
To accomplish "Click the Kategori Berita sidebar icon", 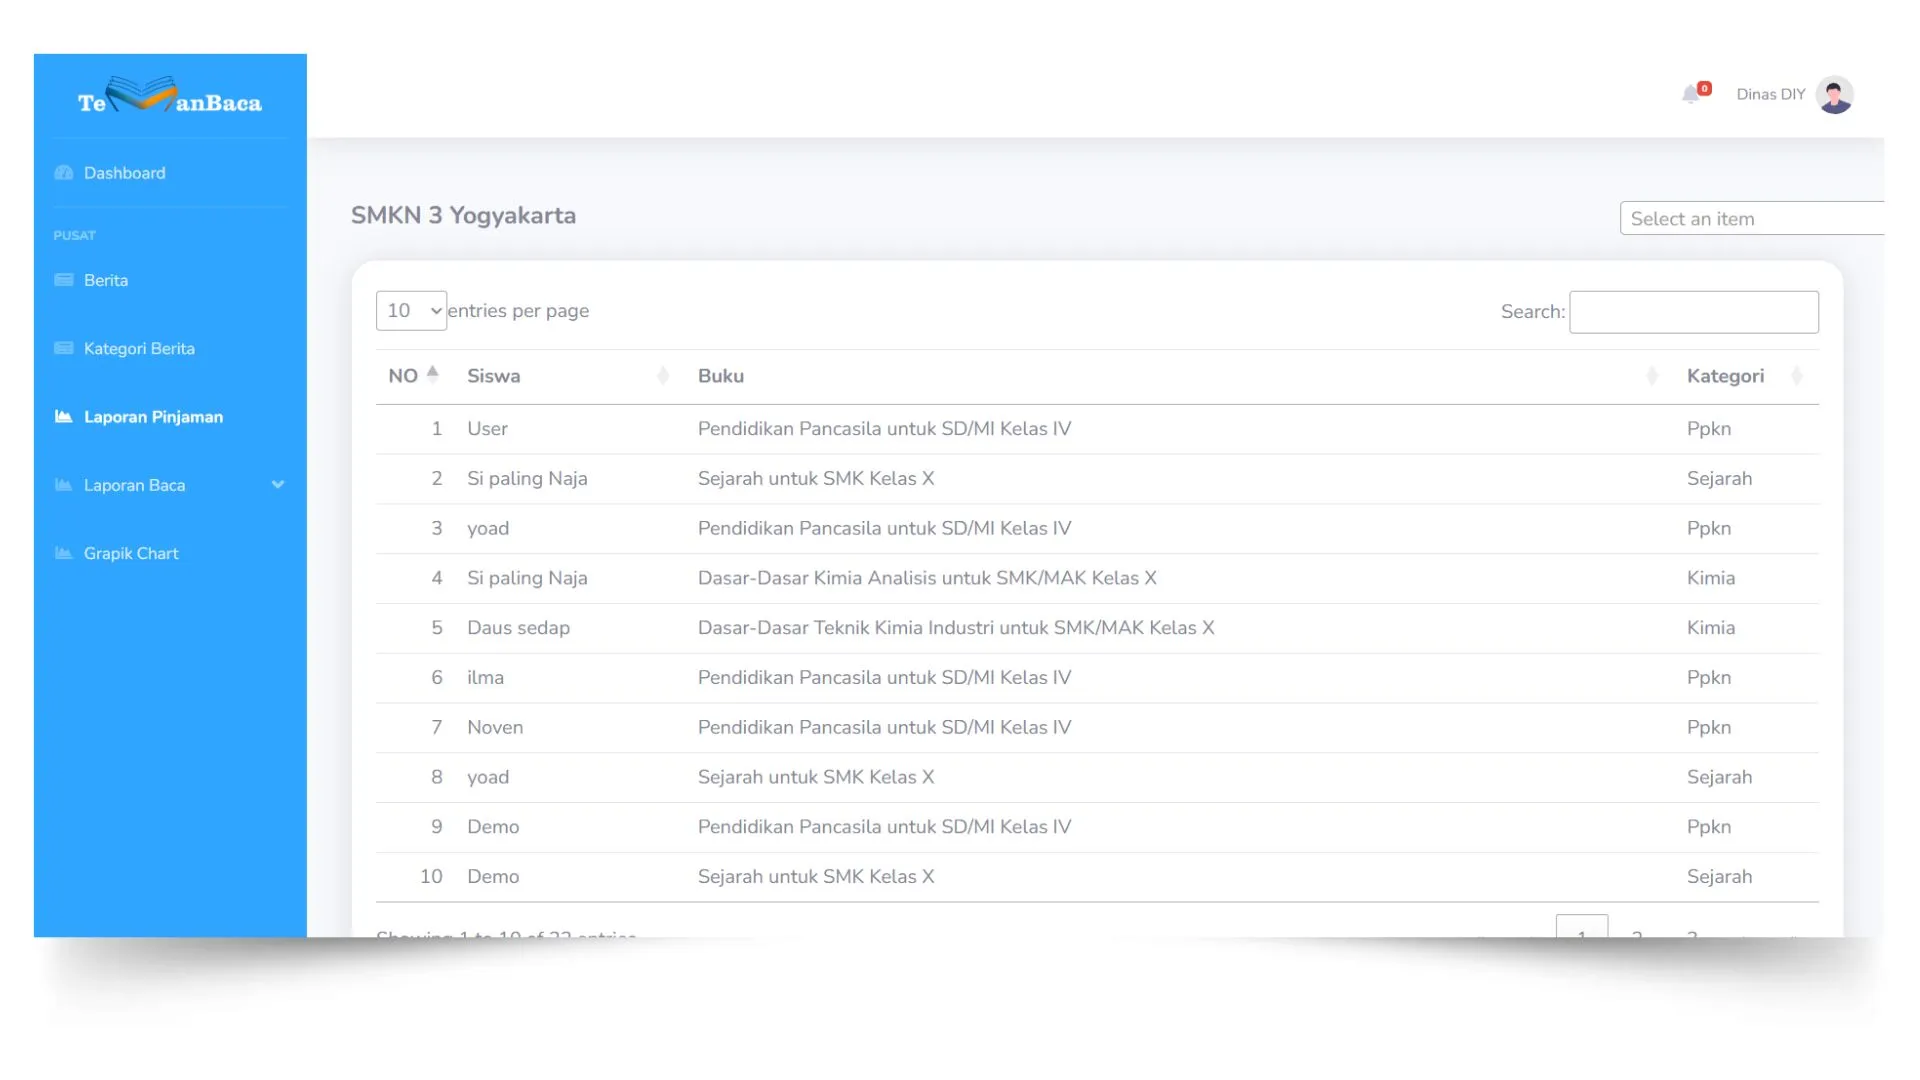I will tap(64, 348).
